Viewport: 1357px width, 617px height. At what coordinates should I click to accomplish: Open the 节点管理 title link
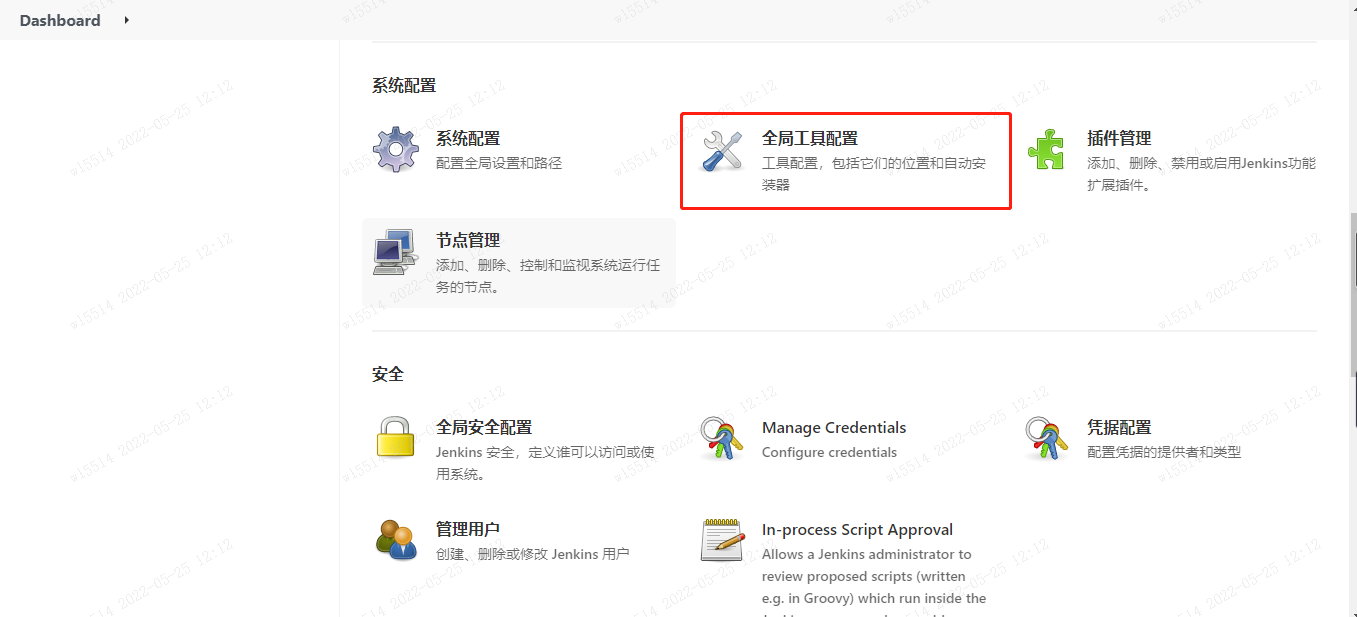point(468,240)
